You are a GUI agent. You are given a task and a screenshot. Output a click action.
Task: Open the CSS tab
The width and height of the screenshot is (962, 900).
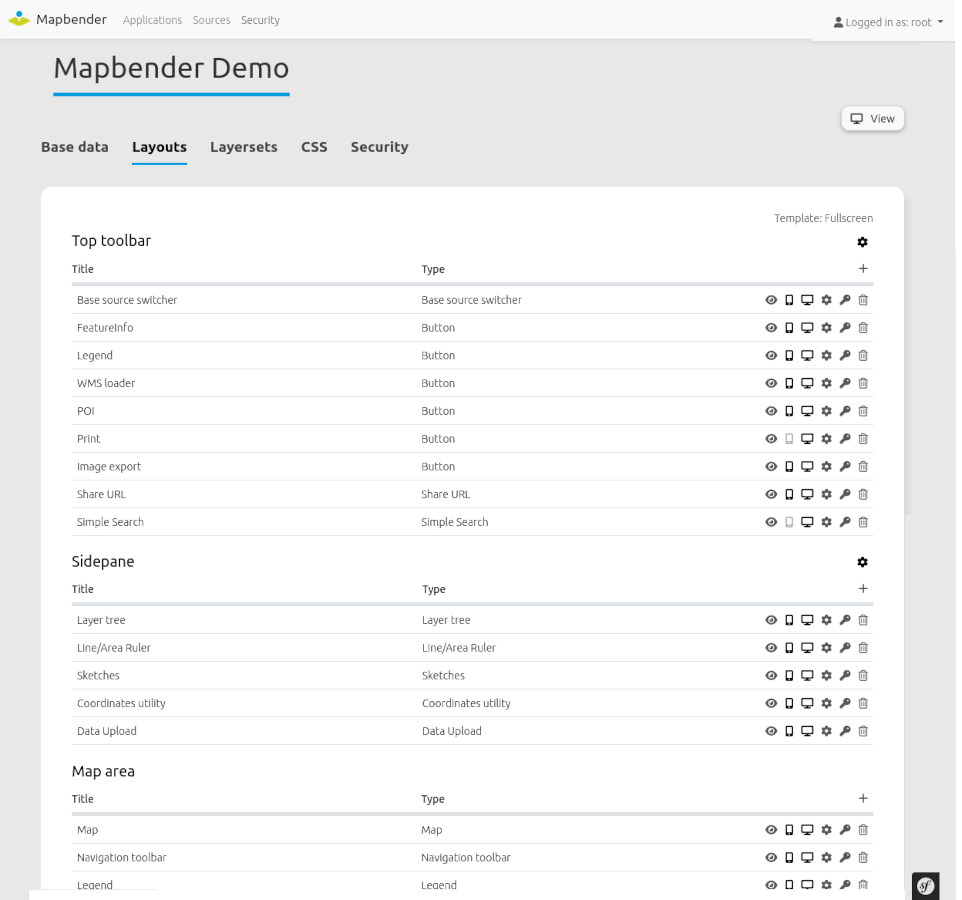[314, 147]
